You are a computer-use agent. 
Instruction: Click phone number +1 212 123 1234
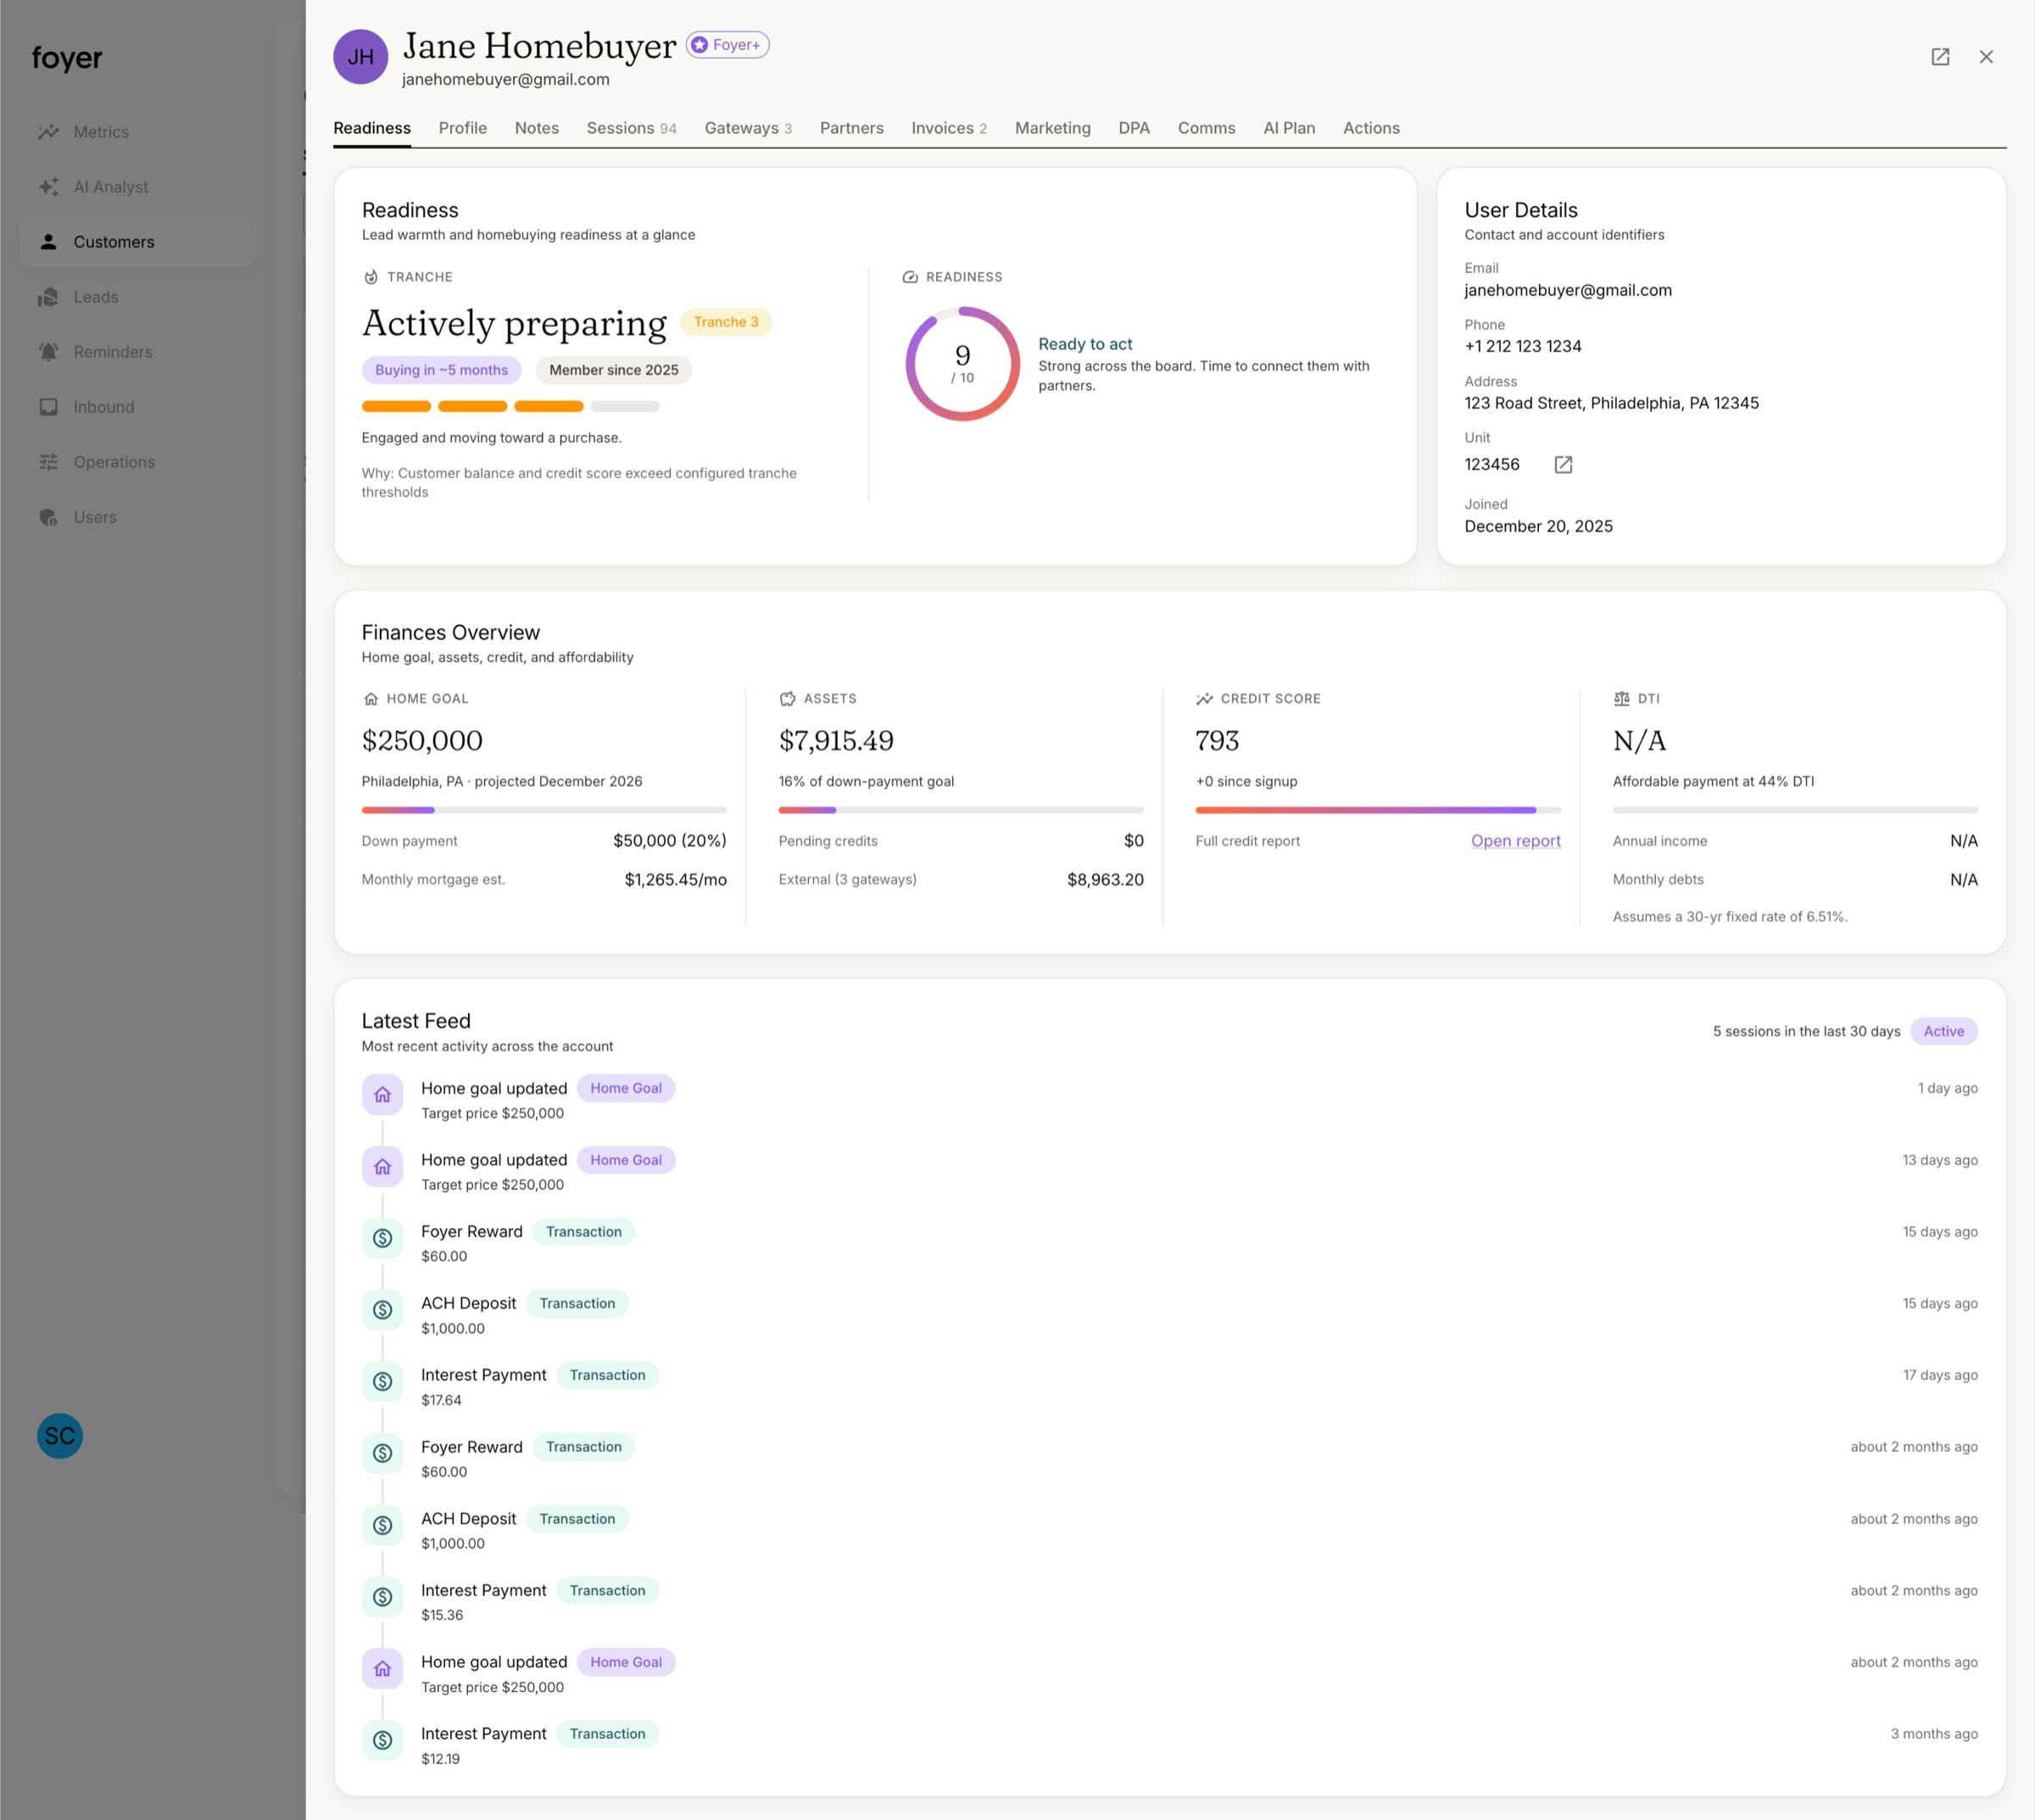click(x=1523, y=346)
